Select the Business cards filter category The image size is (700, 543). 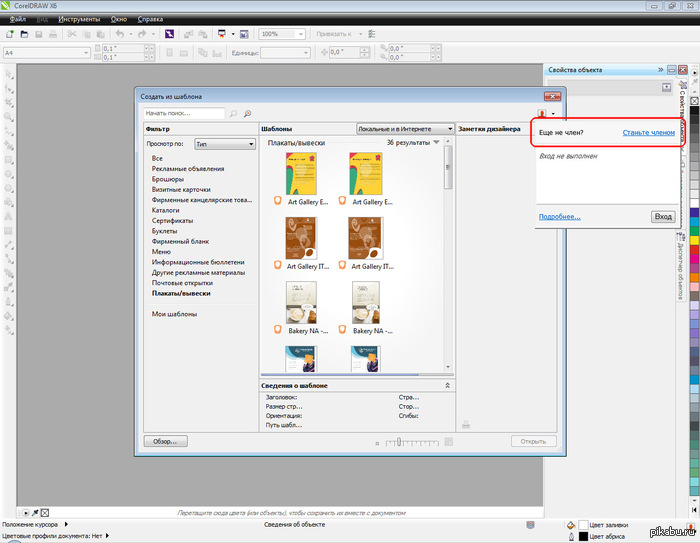click(181, 189)
